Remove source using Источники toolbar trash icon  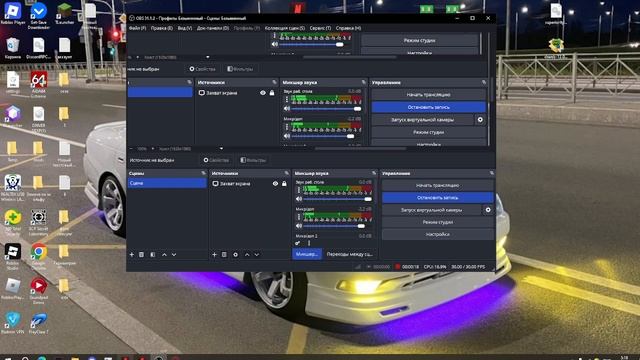tap(224, 255)
